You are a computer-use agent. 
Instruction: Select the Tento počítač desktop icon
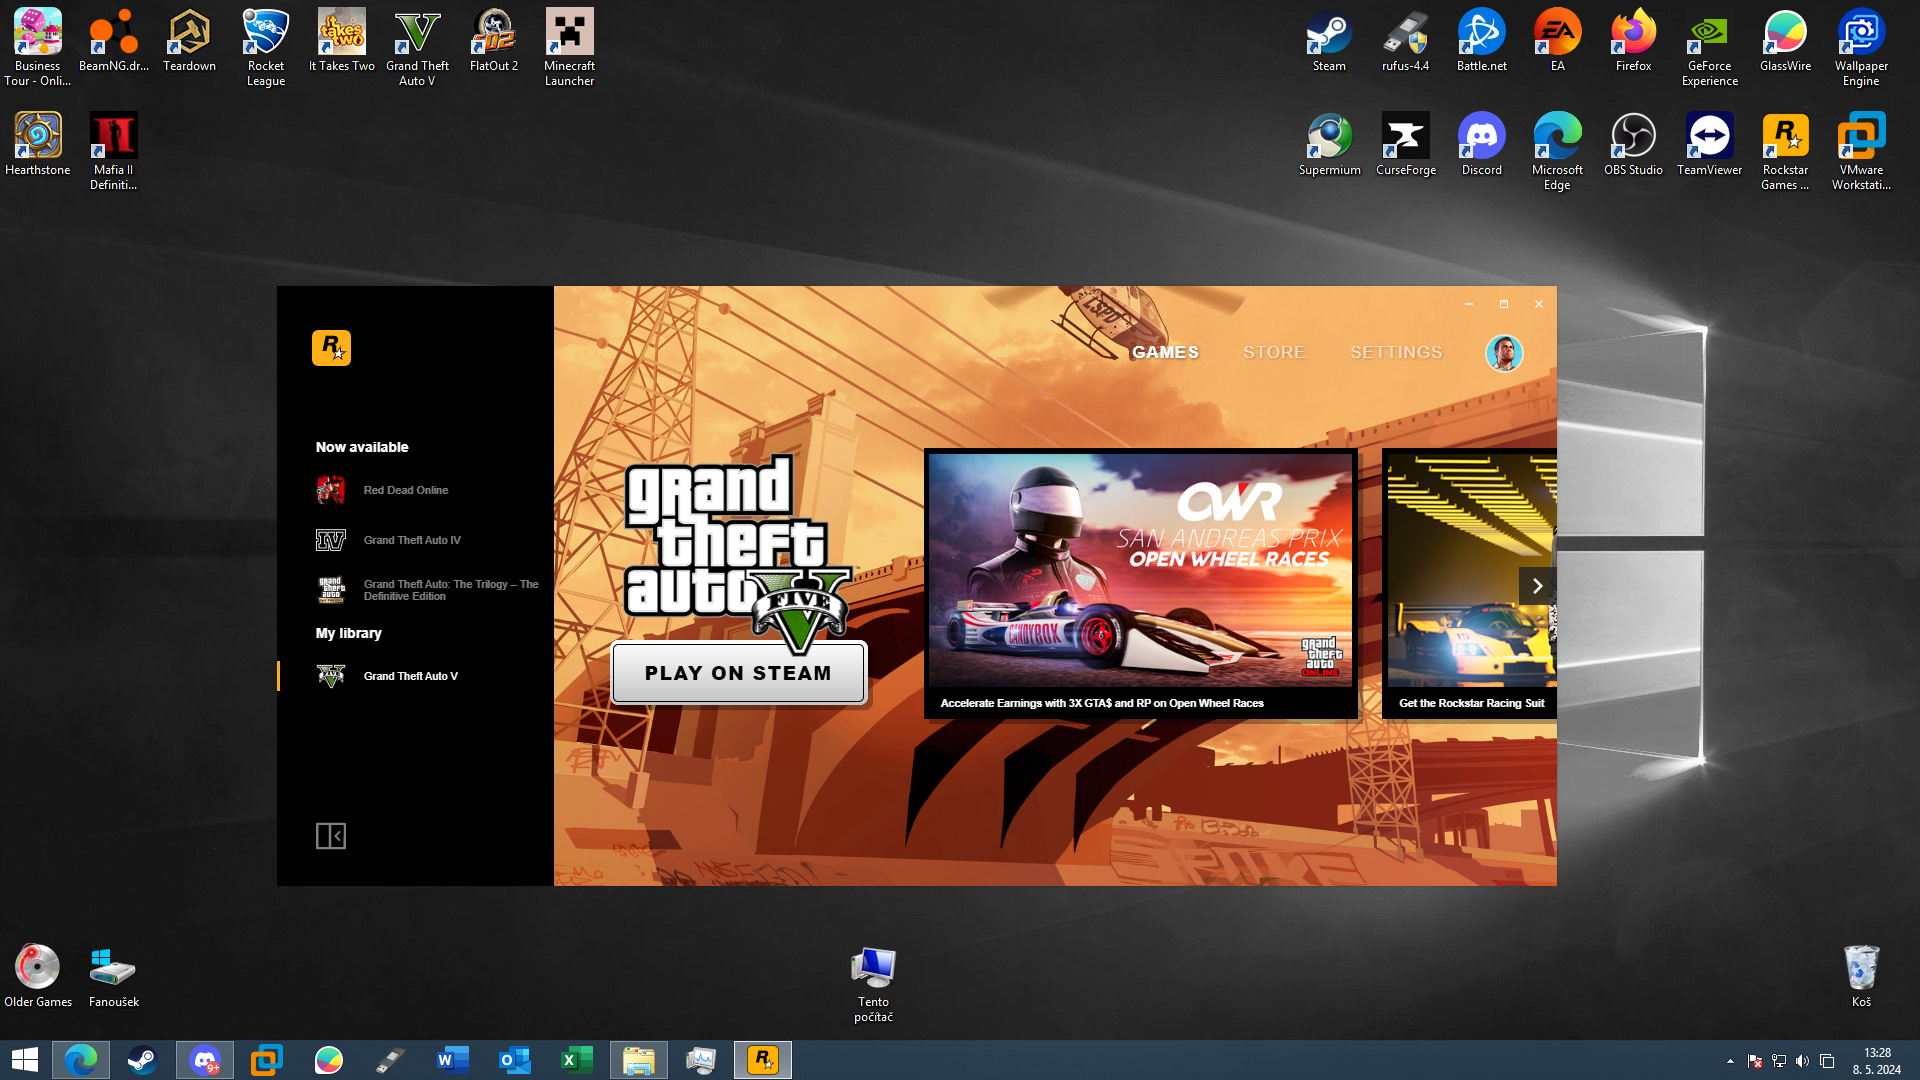point(874,984)
